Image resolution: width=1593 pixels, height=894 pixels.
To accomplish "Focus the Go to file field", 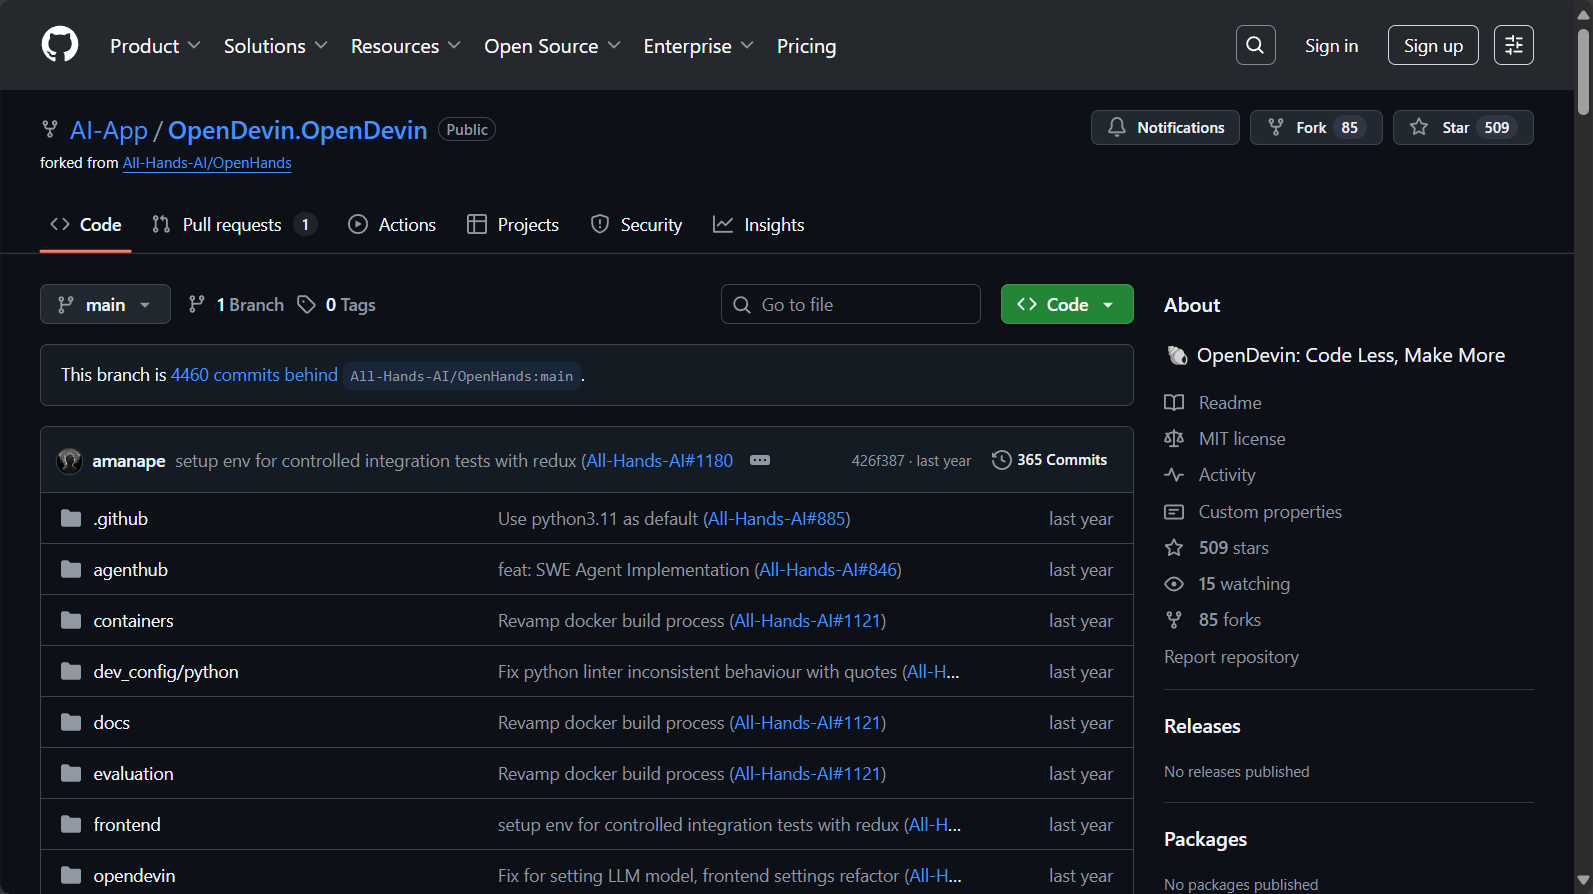I will coord(850,304).
